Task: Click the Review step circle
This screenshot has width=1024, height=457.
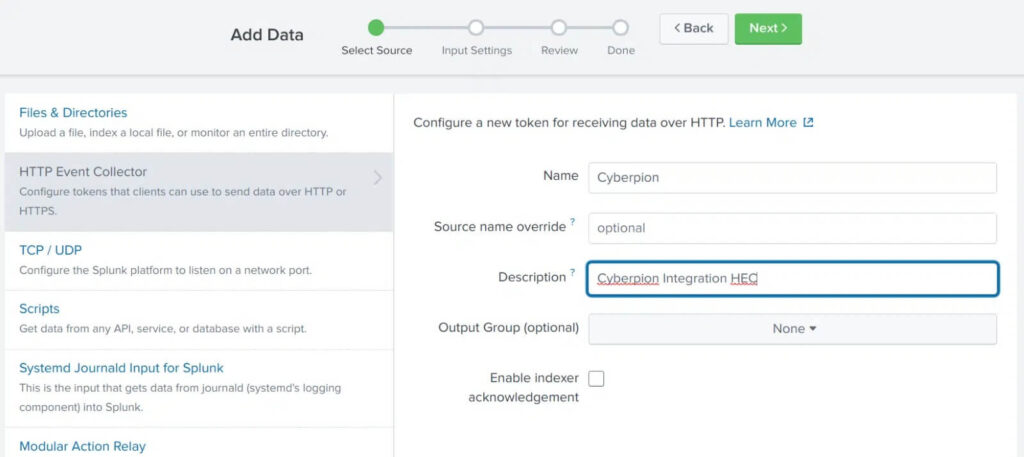Action: click(558, 27)
